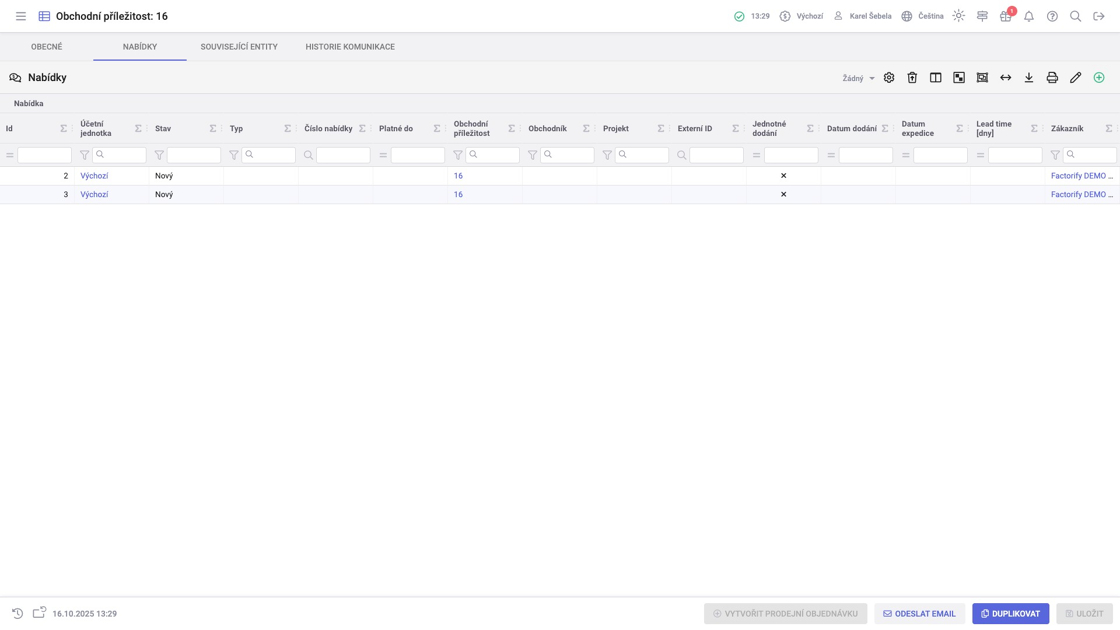Switch to SOUVISEJÍCÍ ENTITY tab
The width and height of the screenshot is (1120, 630).
coord(239,46)
